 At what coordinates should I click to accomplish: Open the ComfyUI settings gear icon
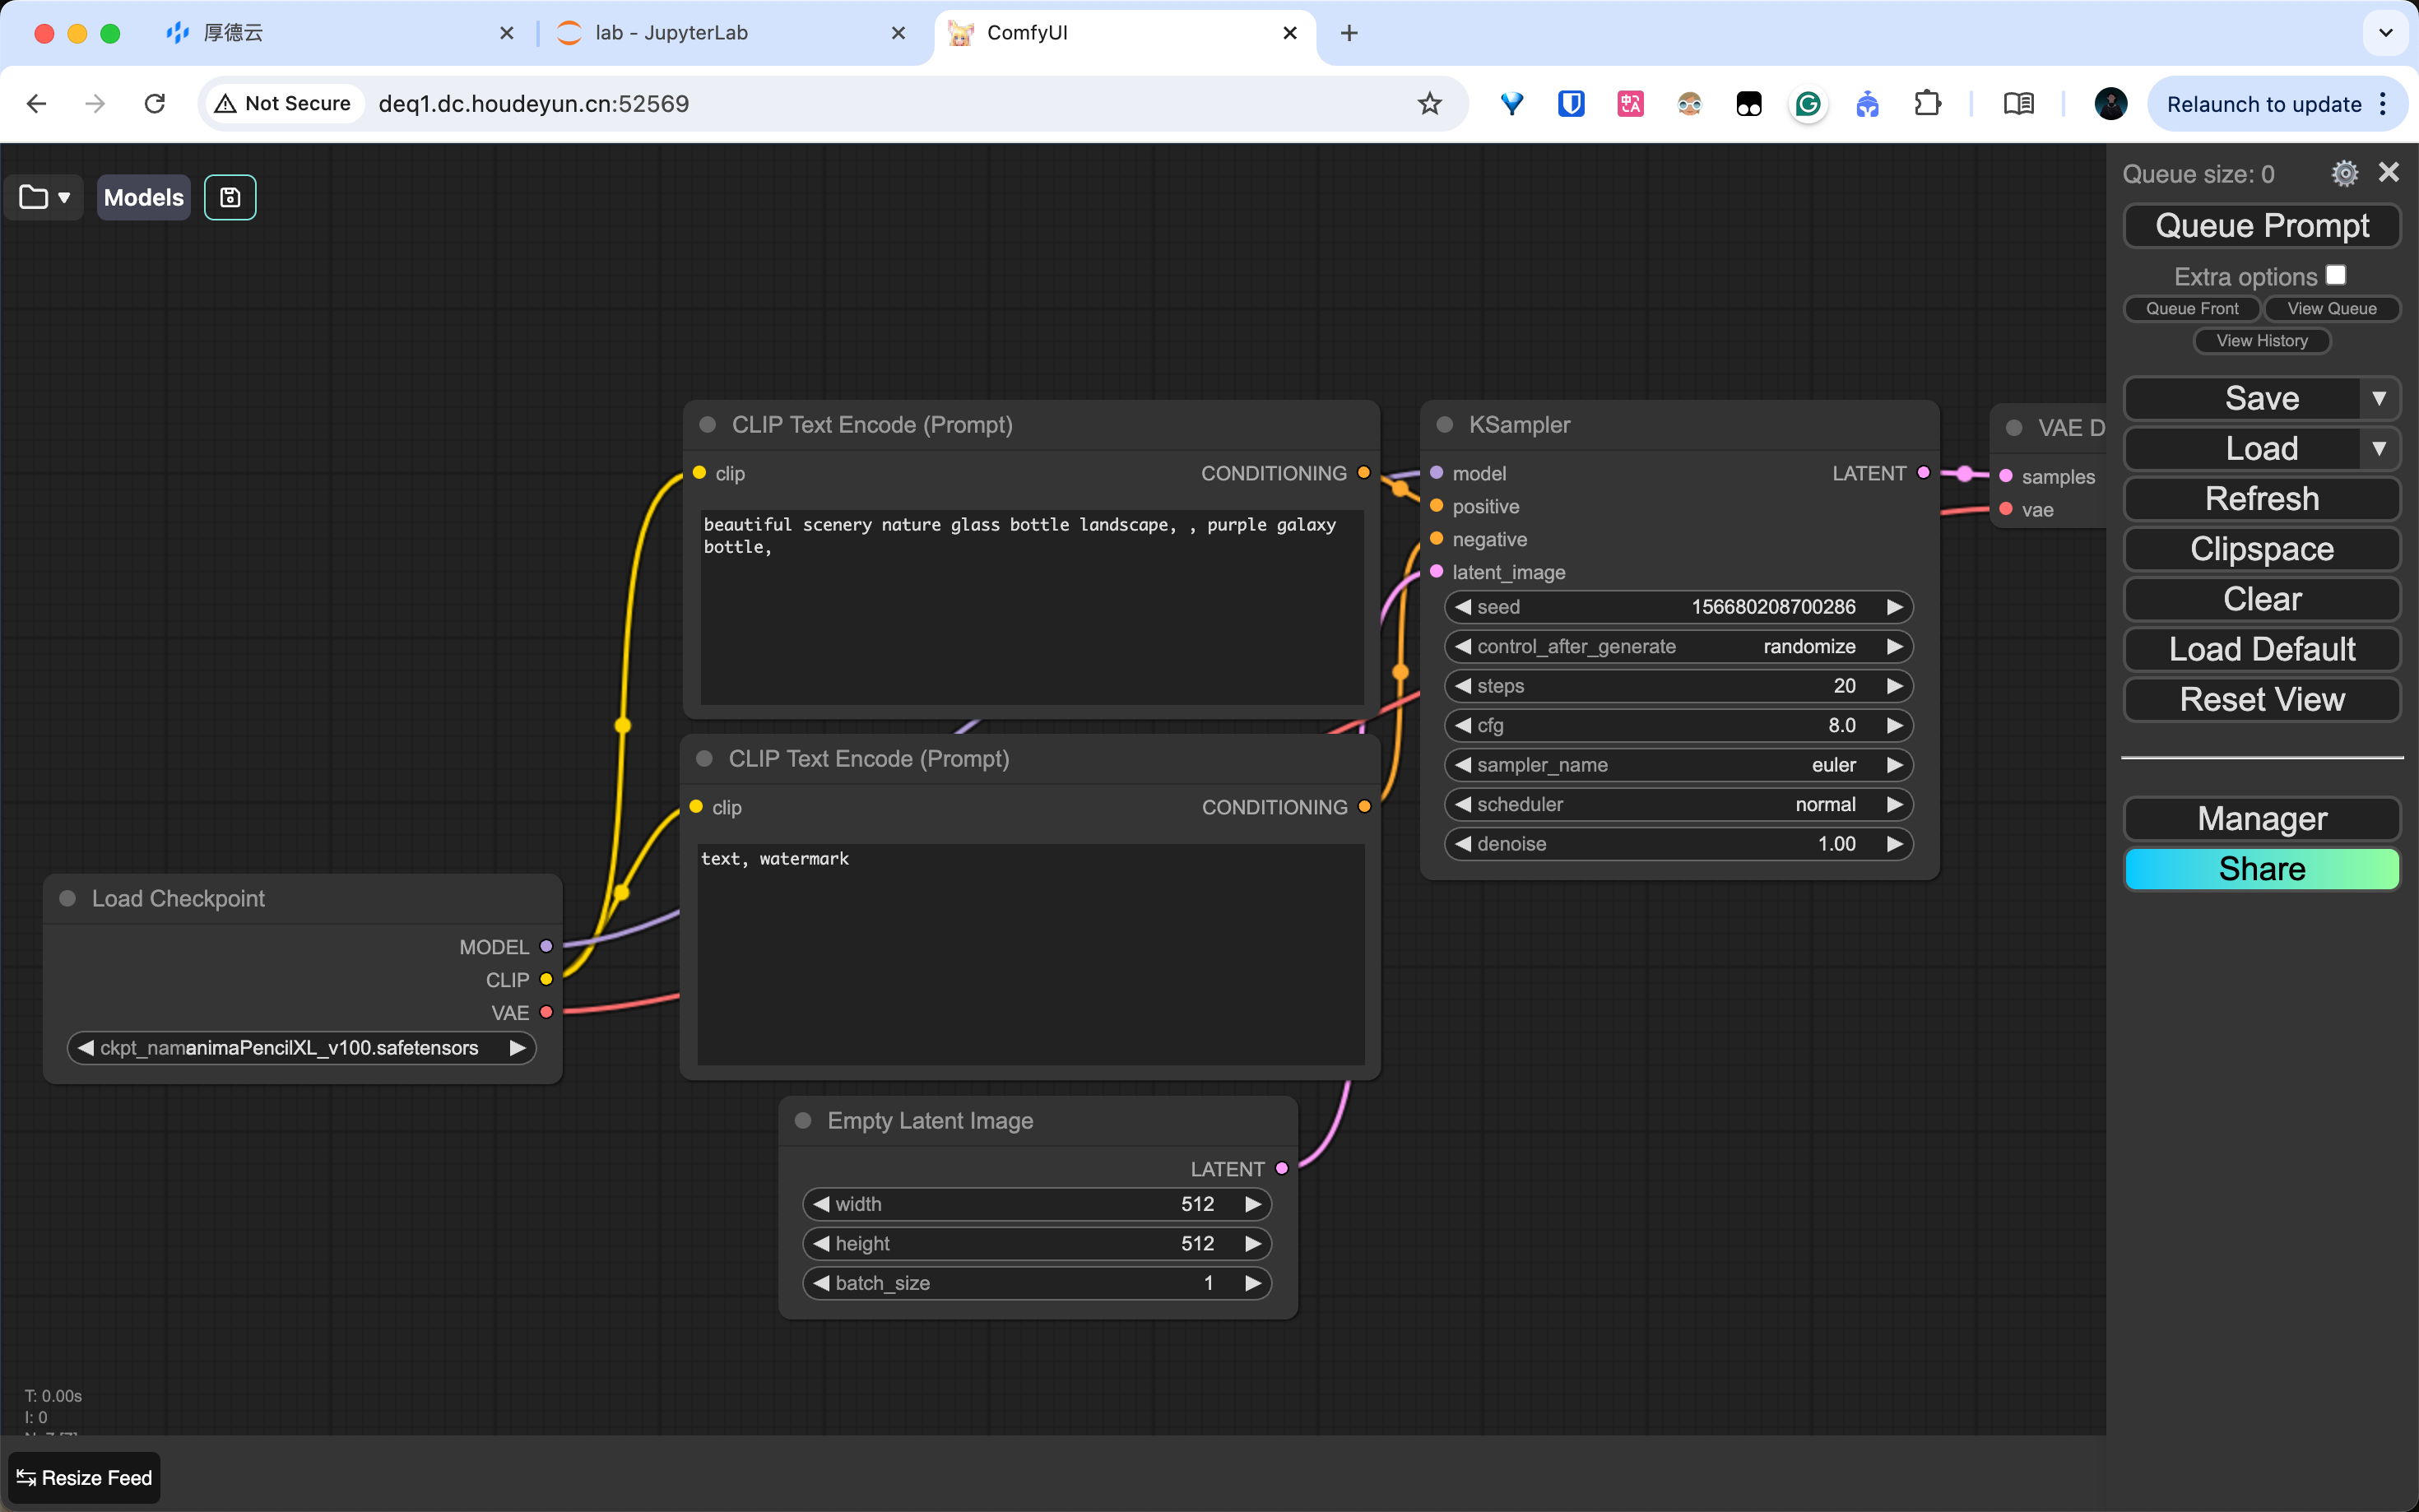click(2344, 174)
